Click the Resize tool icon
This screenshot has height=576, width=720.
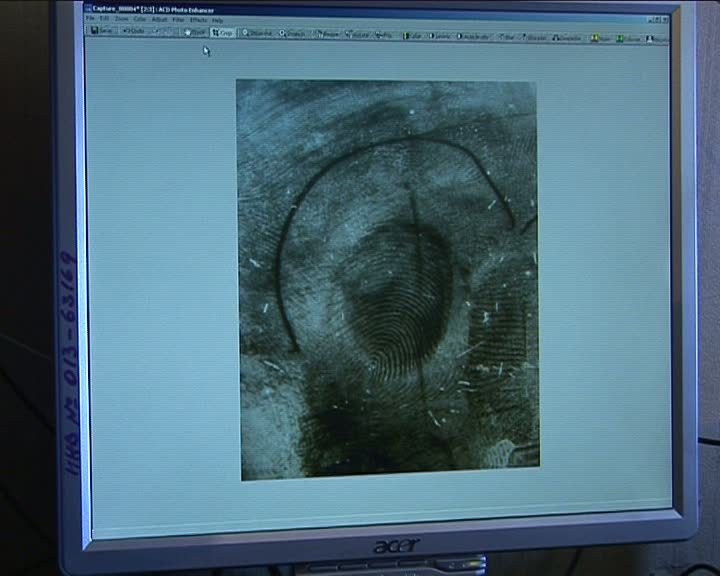pos(328,34)
